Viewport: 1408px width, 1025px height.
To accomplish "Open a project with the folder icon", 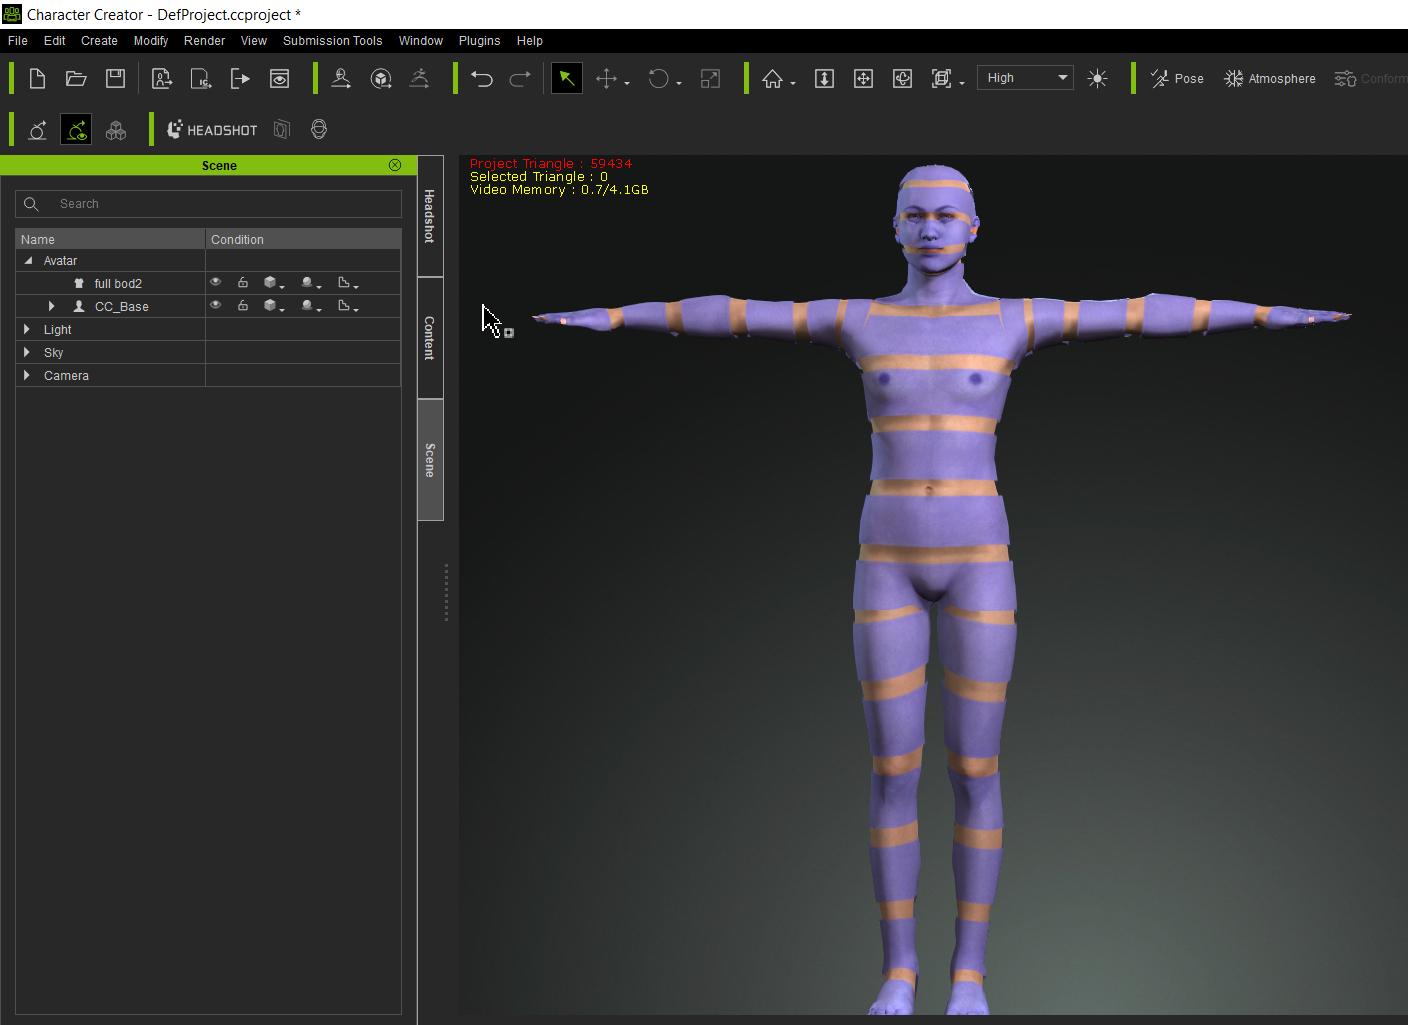I will point(76,79).
